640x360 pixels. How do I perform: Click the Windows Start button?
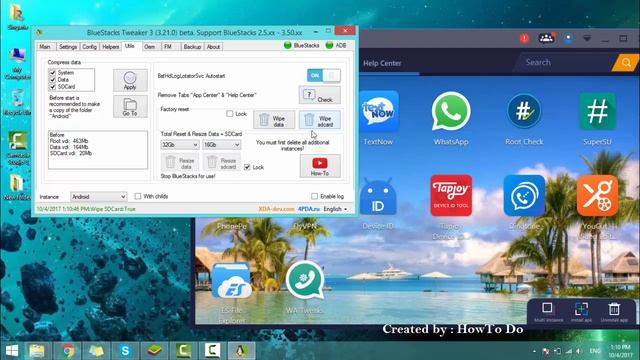(12, 351)
